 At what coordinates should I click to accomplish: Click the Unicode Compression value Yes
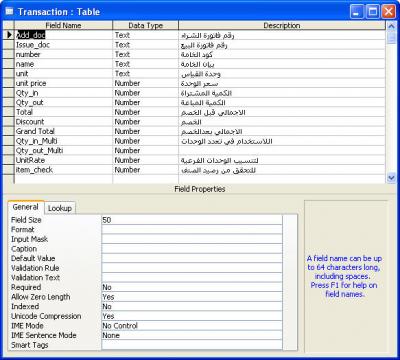(x=192, y=316)
